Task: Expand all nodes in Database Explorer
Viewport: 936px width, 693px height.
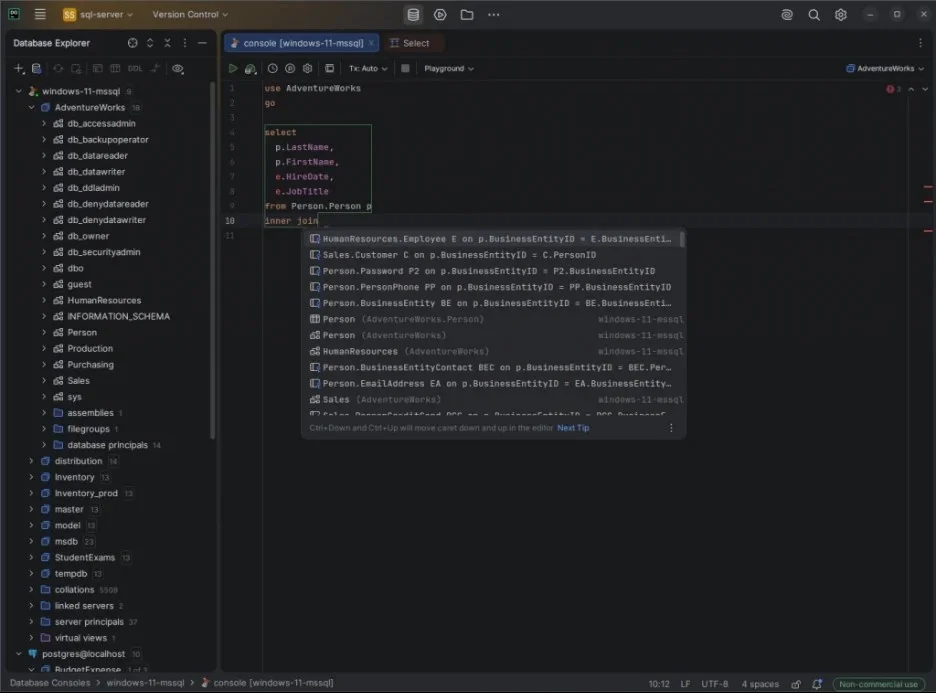Action: (150, 43)
